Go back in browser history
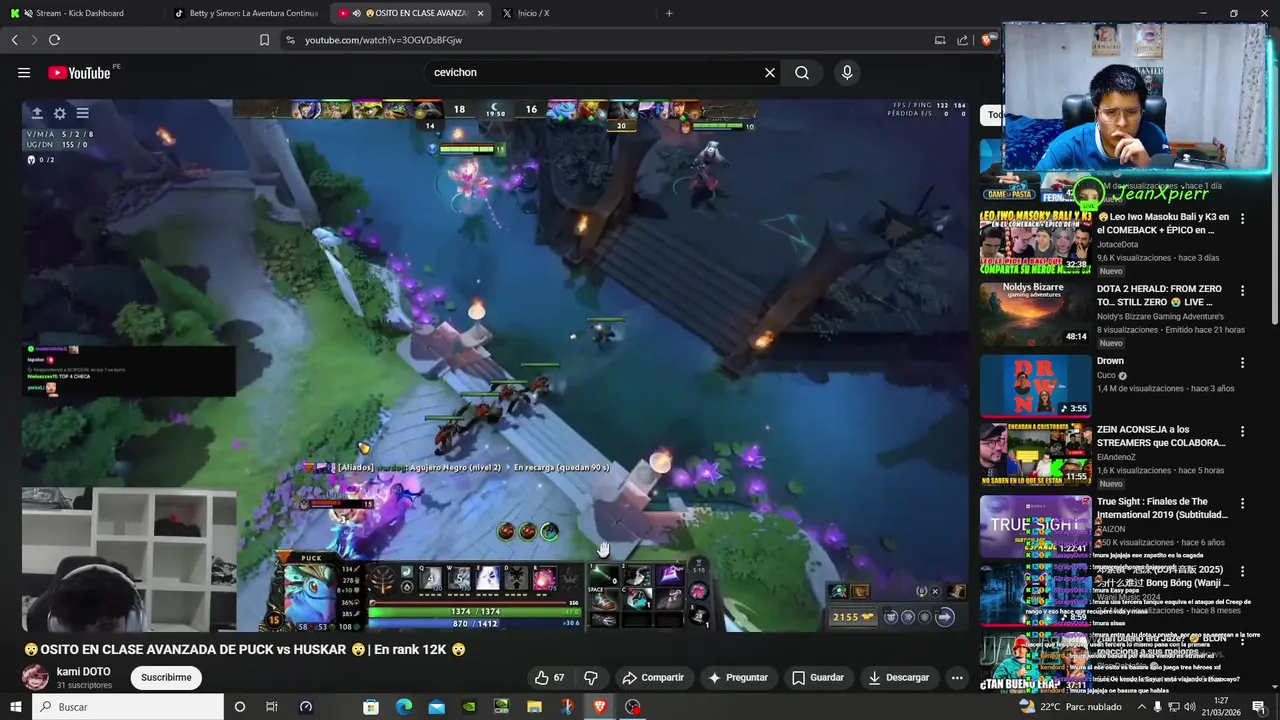 (x=14, y=40)
